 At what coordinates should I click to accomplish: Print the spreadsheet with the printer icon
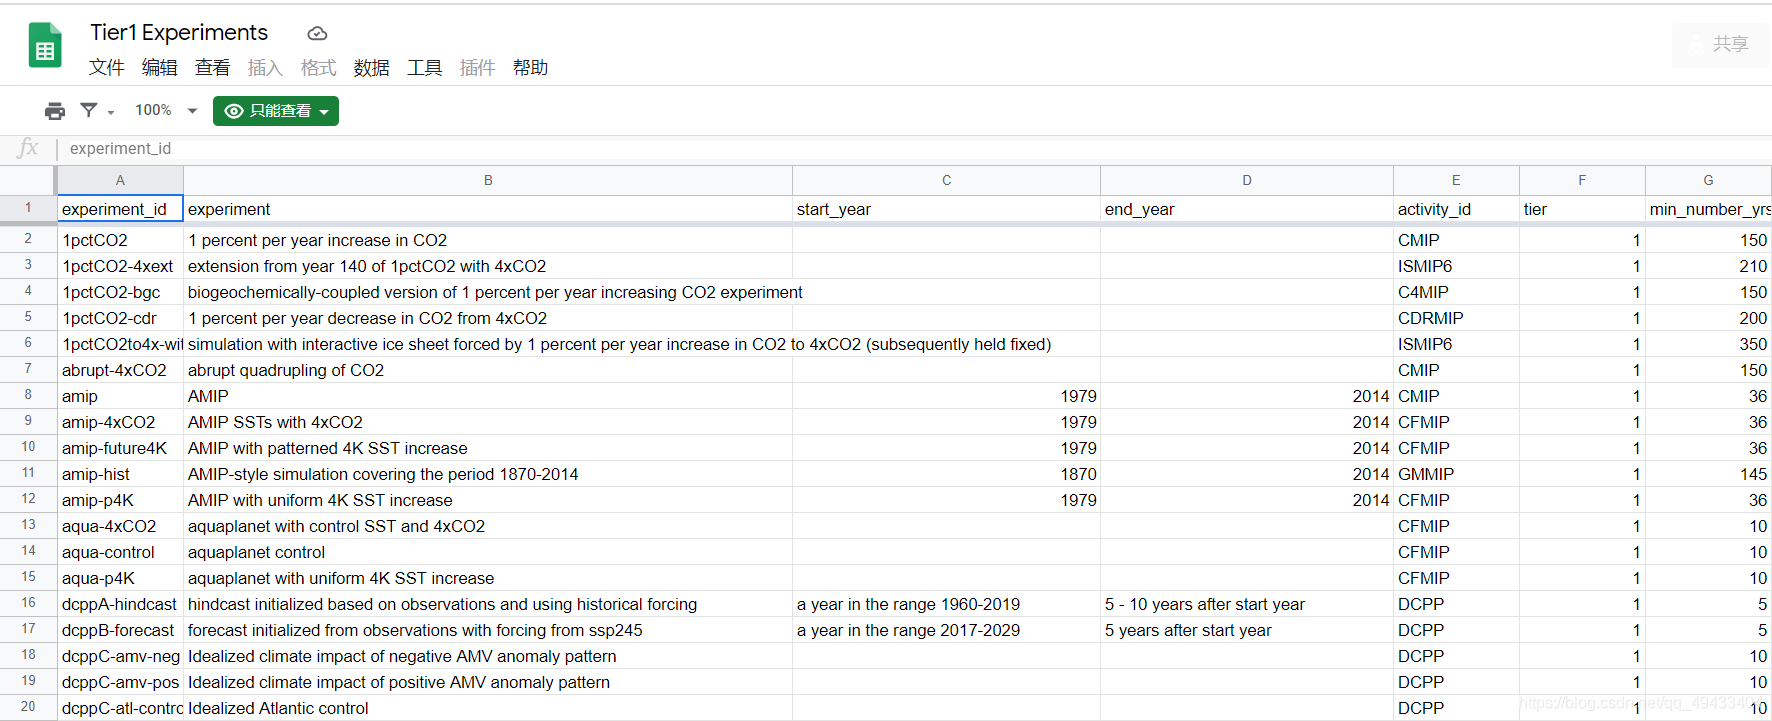pos(55,111)
